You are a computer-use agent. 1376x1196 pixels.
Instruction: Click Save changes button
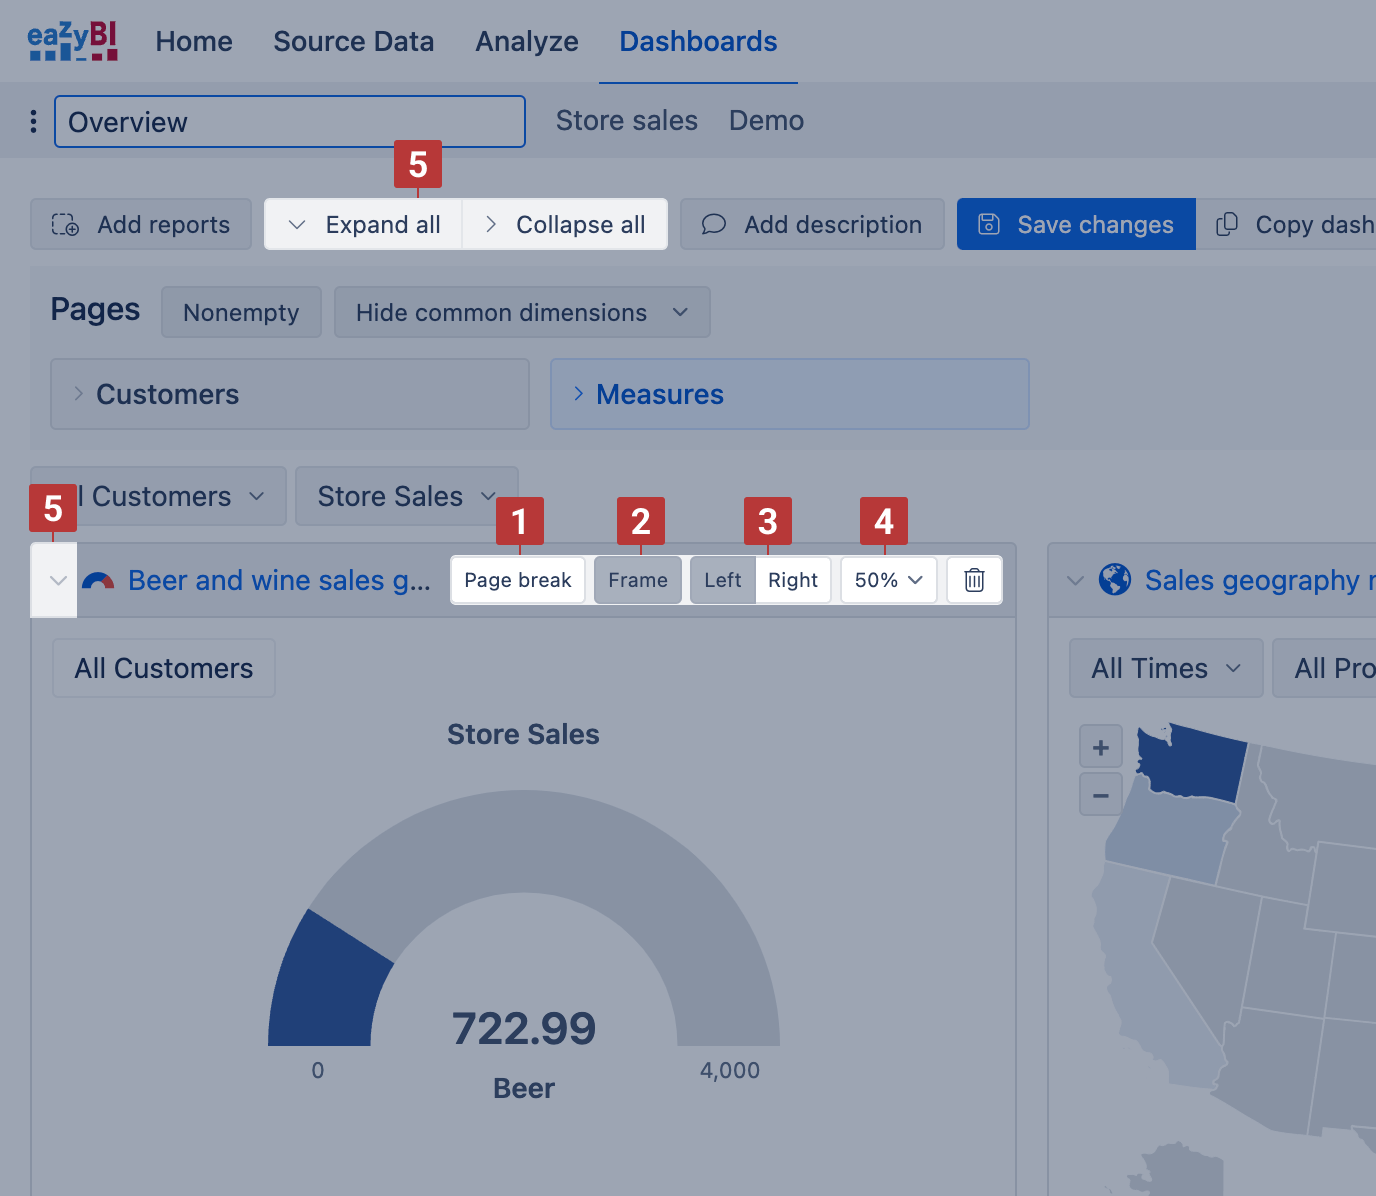click(x=1076, y=224)
